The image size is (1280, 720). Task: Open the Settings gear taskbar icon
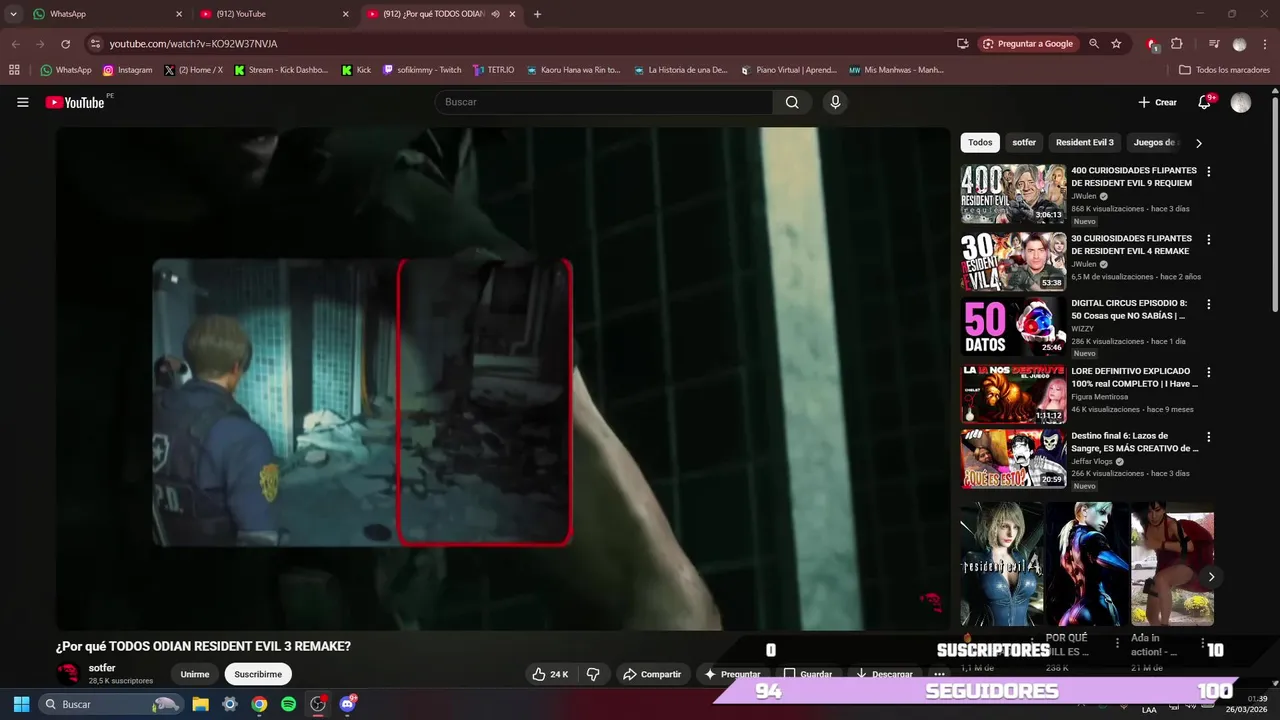[229, 704]
